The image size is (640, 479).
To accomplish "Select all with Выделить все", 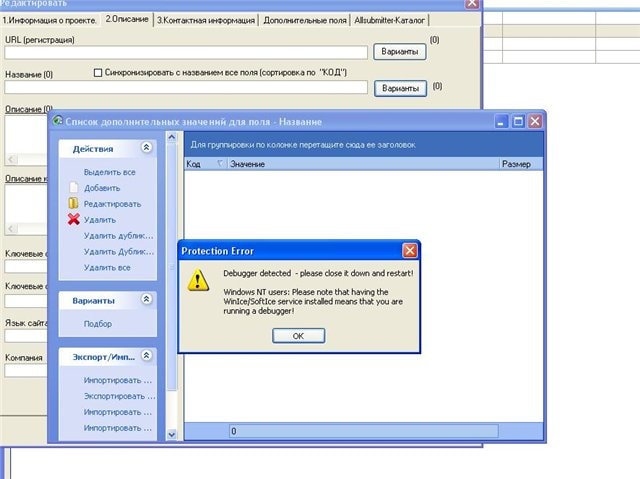I will [109, 172].
